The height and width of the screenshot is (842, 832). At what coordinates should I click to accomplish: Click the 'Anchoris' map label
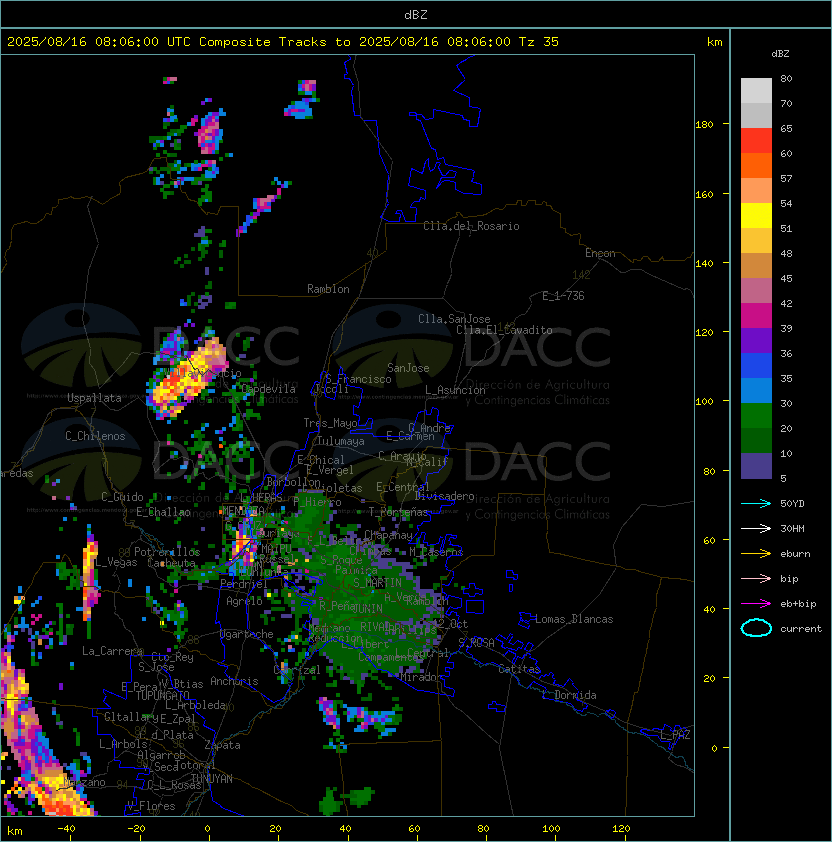pyautogui.click(x=234, y=681)
